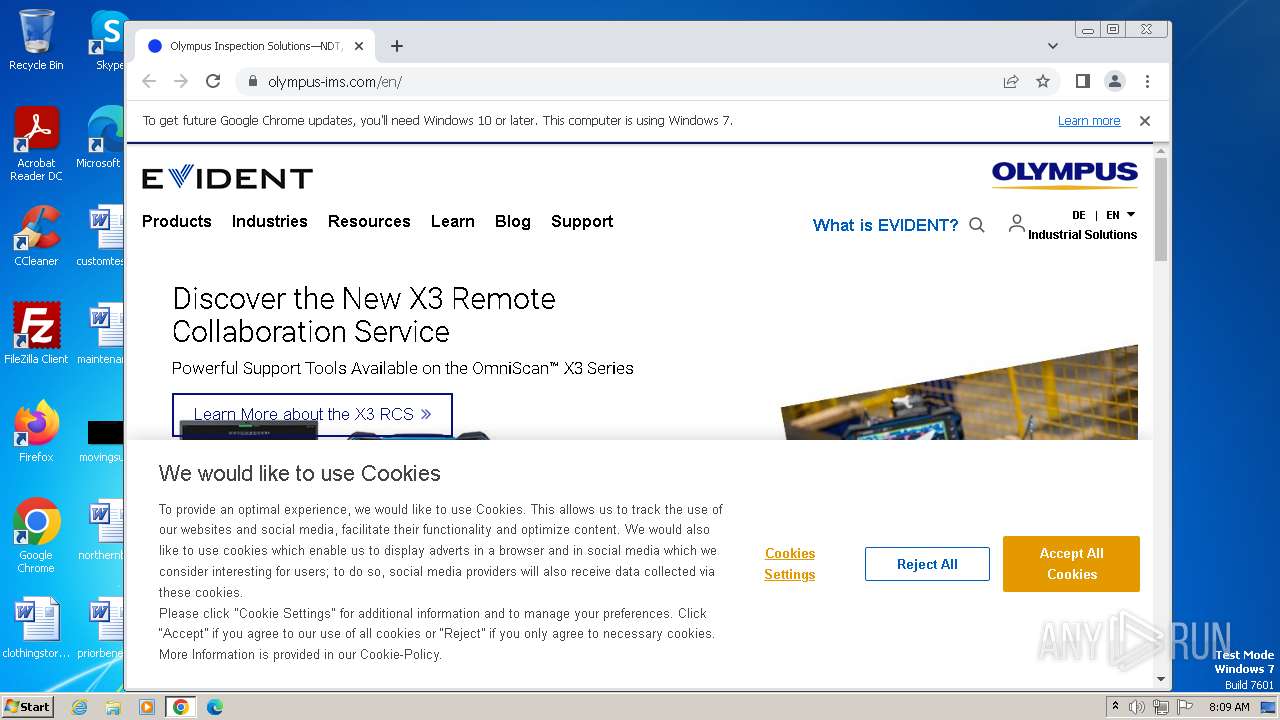This screenshot has height=720, width=1280.
Task: Bookmark this page with the star icon
Action: pyautogui.click(x=1043, y=81)
